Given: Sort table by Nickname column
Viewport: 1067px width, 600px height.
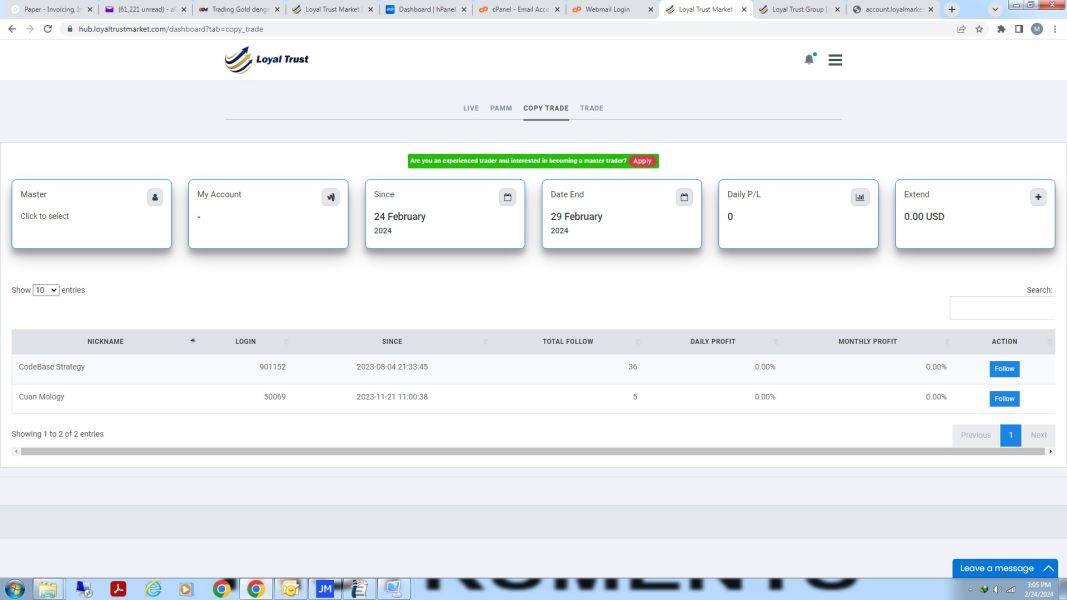Looking at the screenshot, I should (x=105, y=341).
